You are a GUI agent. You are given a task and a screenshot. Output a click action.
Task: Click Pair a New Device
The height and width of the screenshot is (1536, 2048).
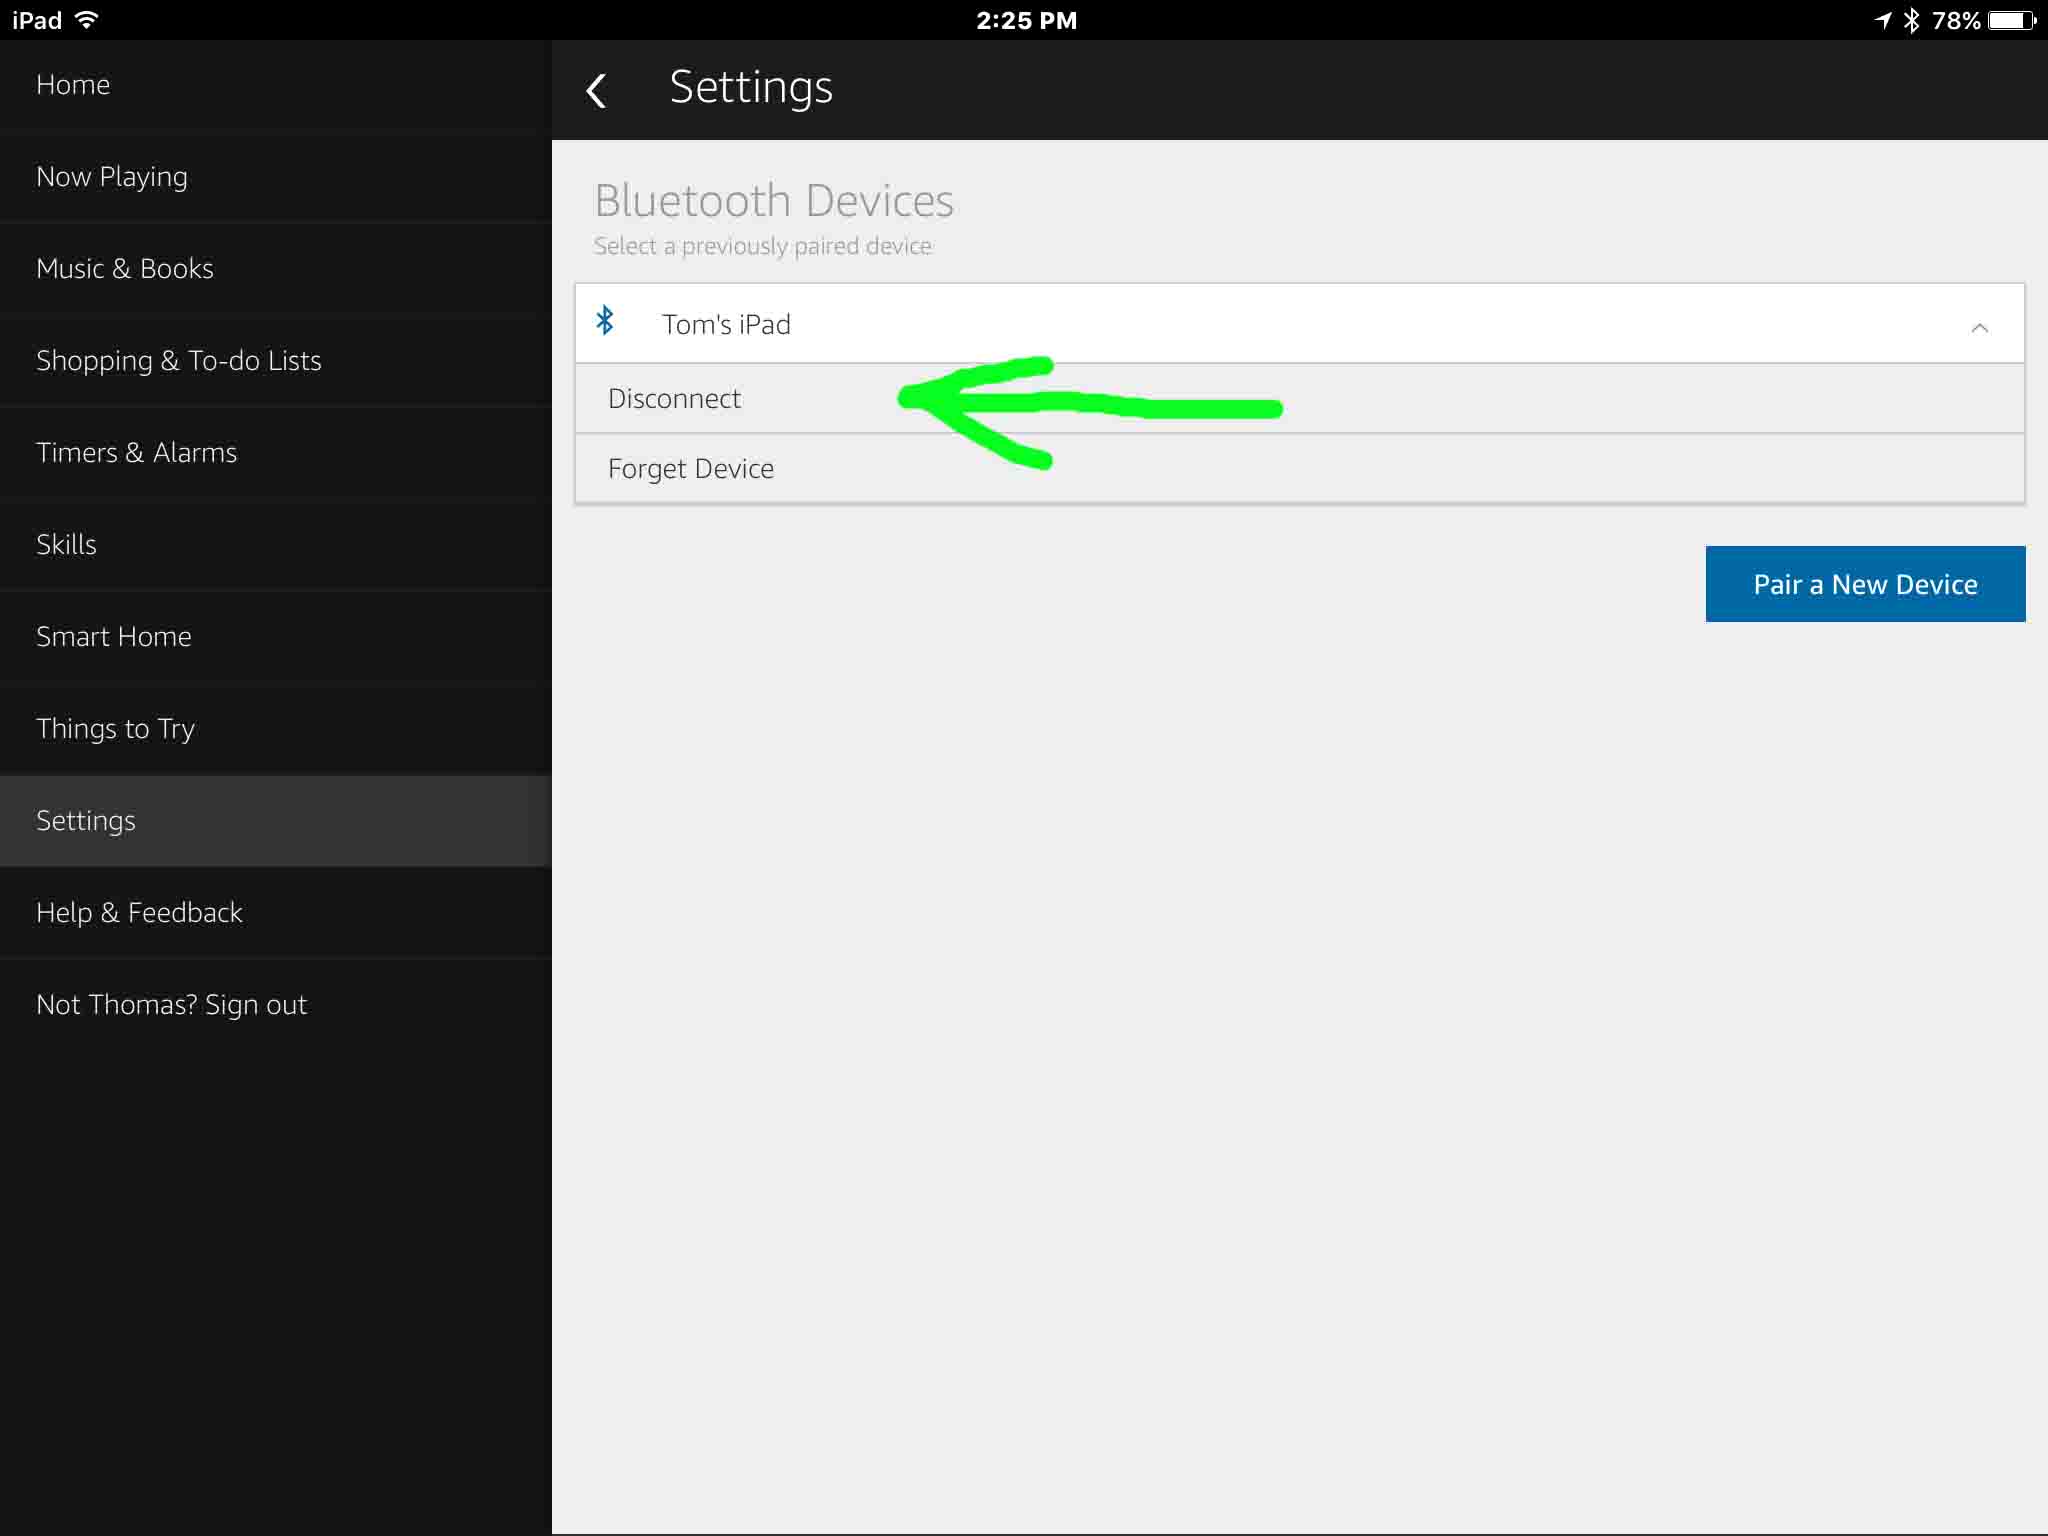pyautogui.click(x=1865, y=584)
